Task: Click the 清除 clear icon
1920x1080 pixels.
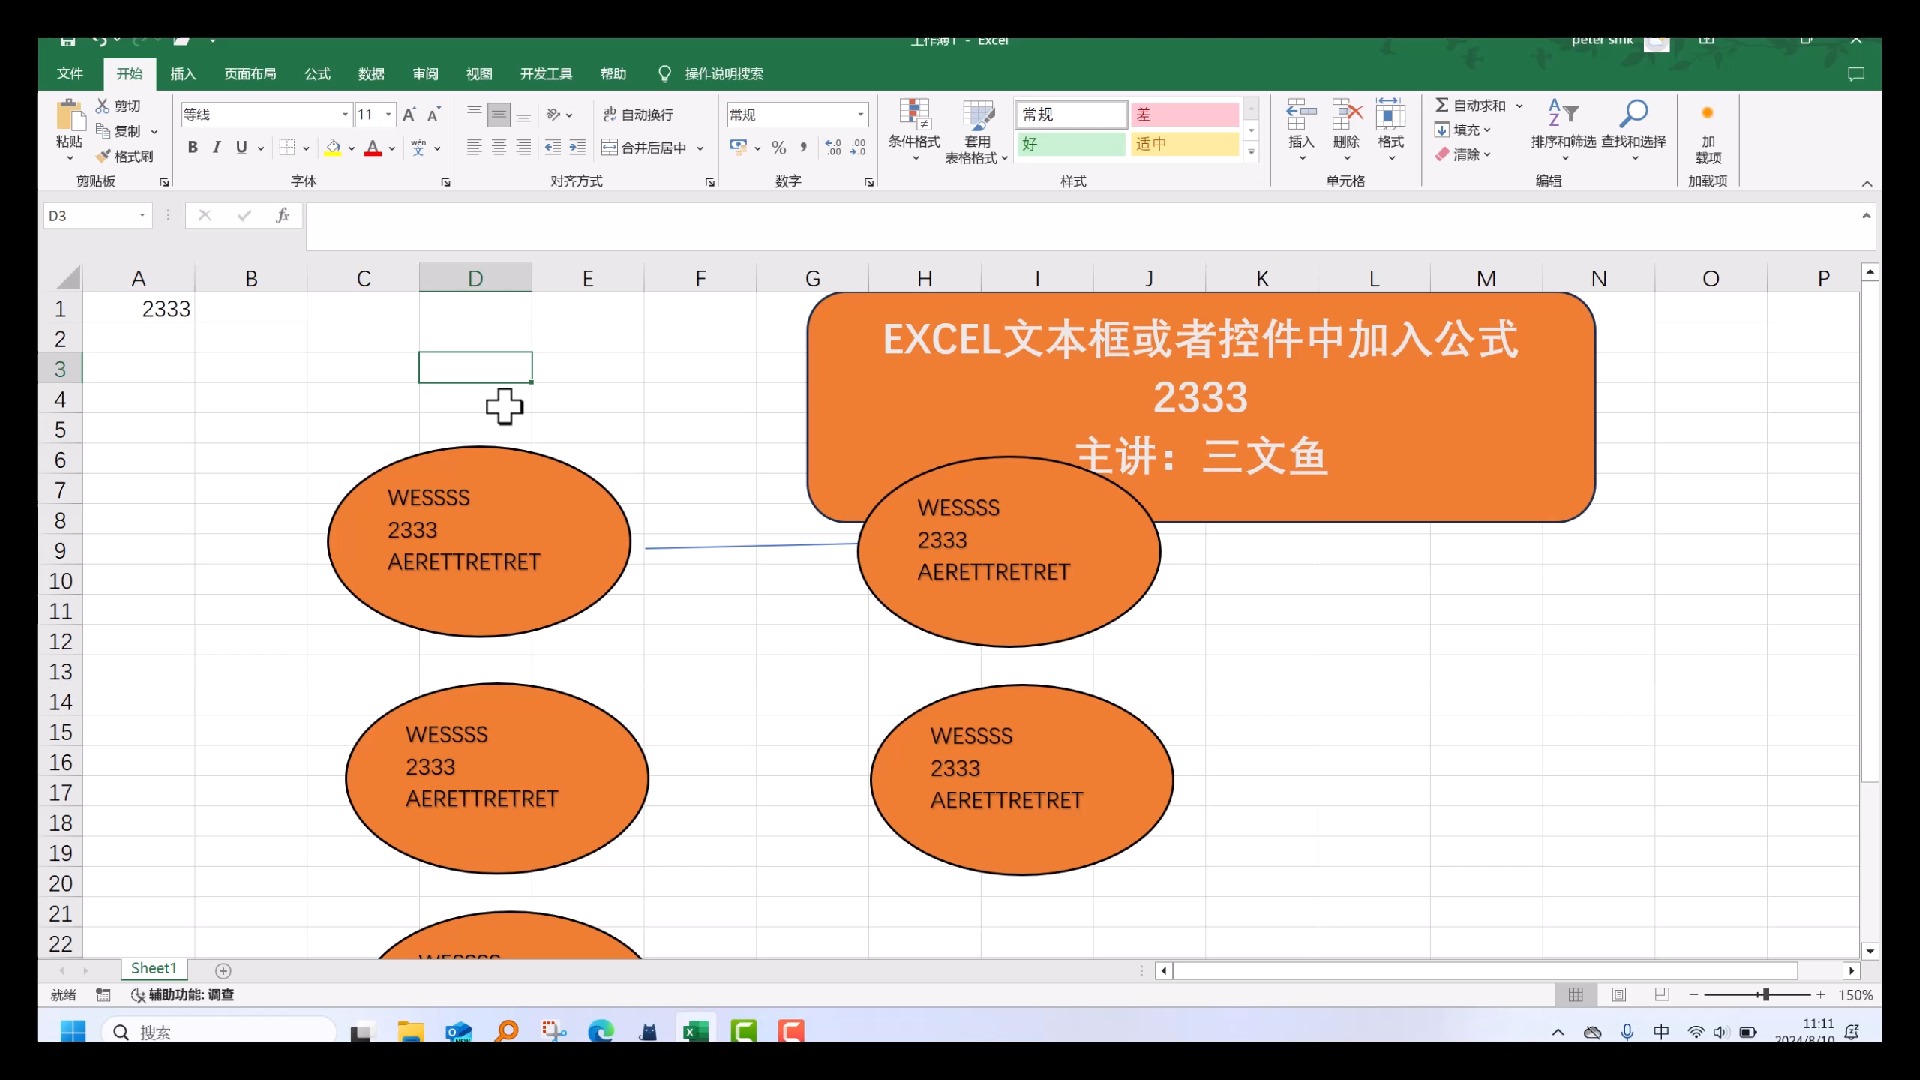Action: [1463, 154]
